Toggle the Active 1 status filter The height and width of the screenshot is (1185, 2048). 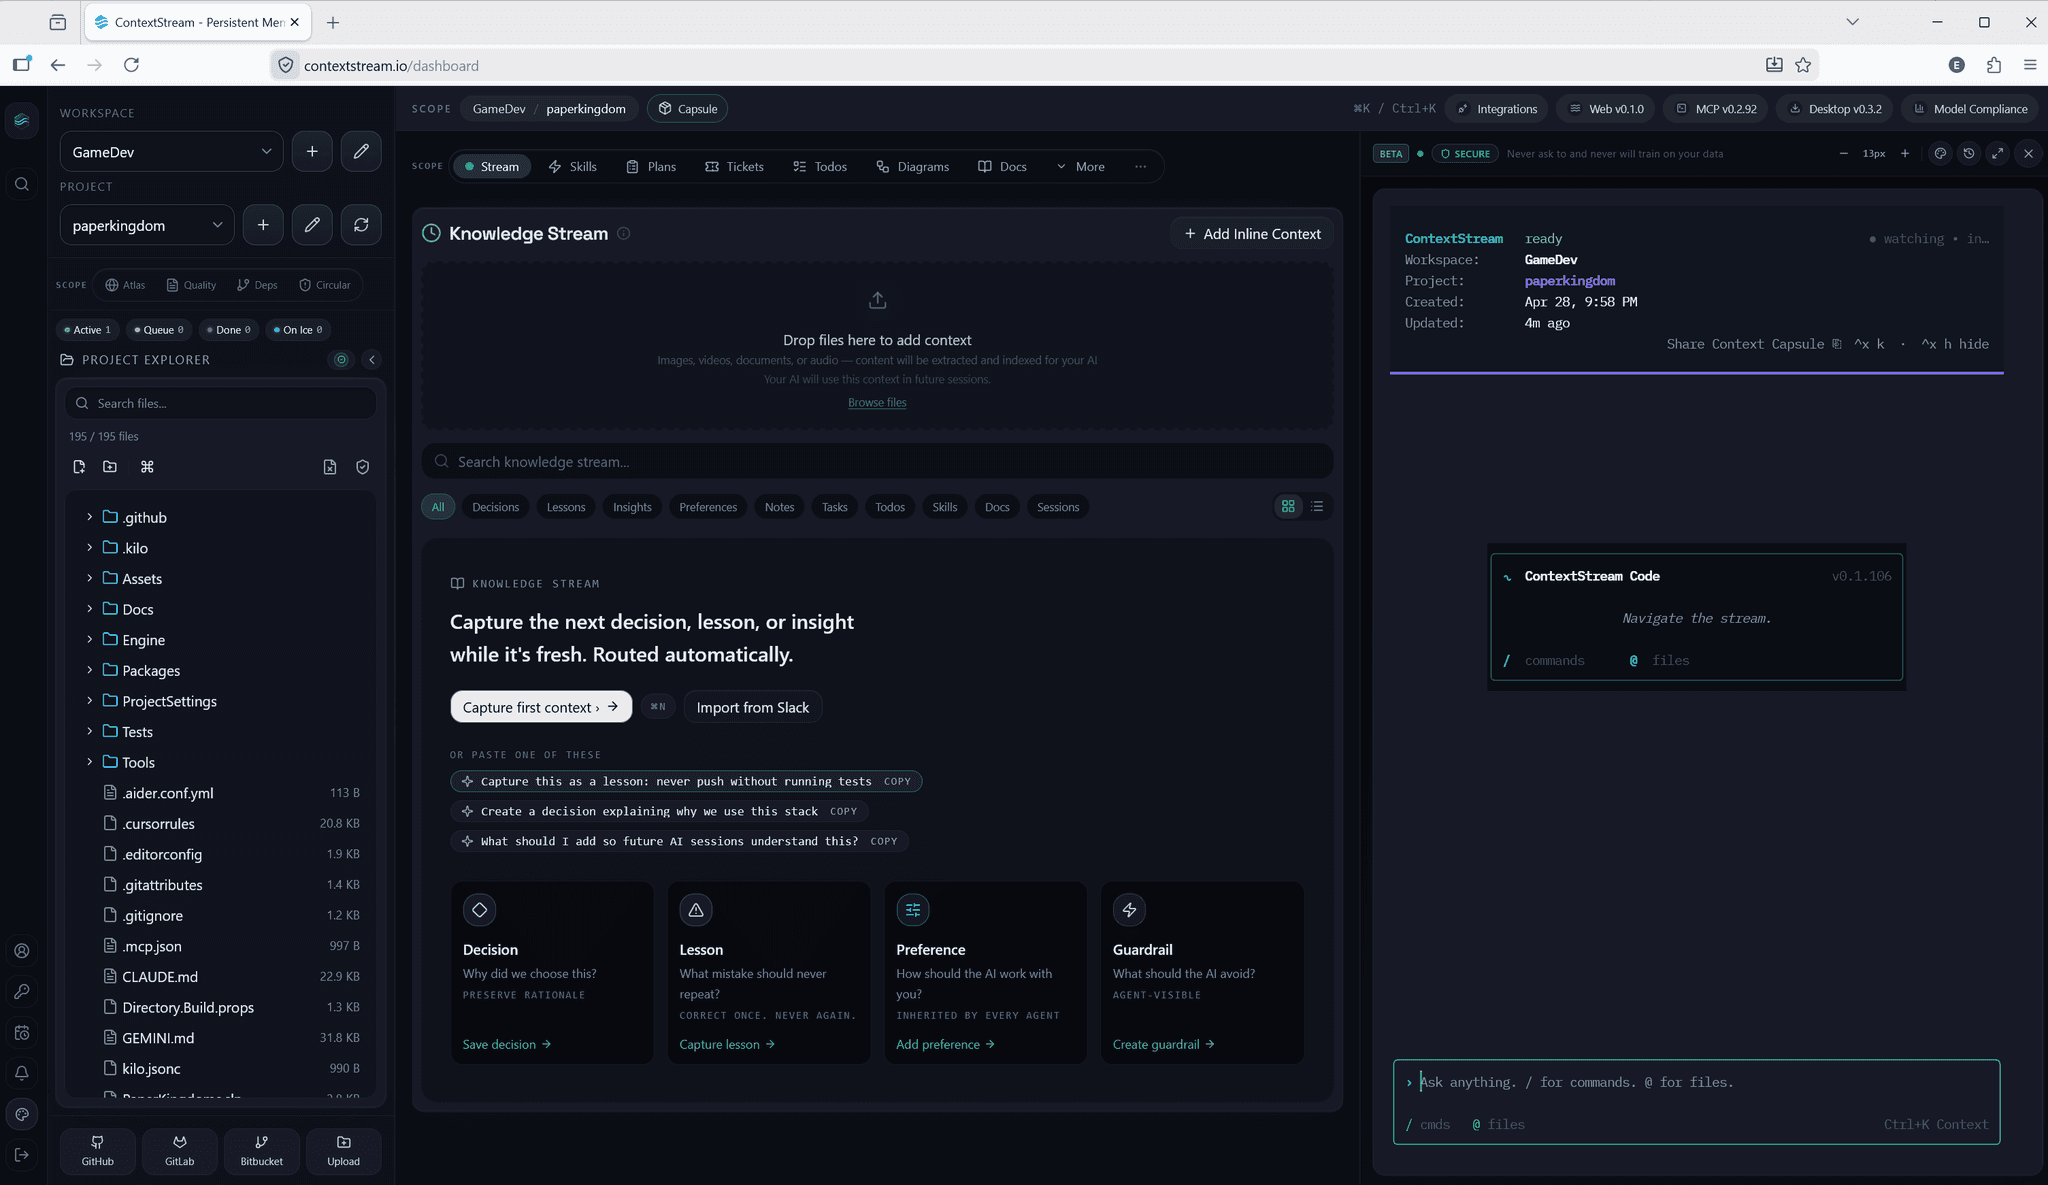pos(88,330)
